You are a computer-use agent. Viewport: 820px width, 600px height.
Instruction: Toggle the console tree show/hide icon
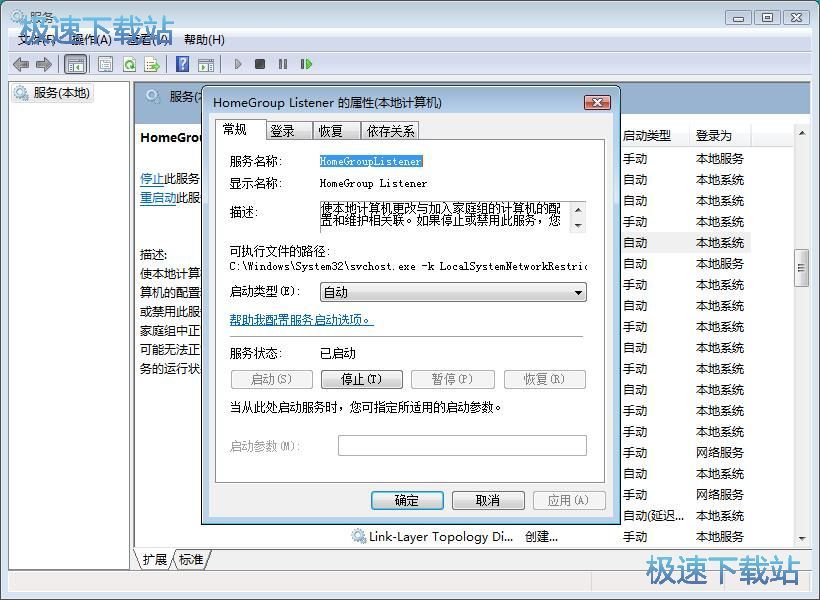pos(75,64)
